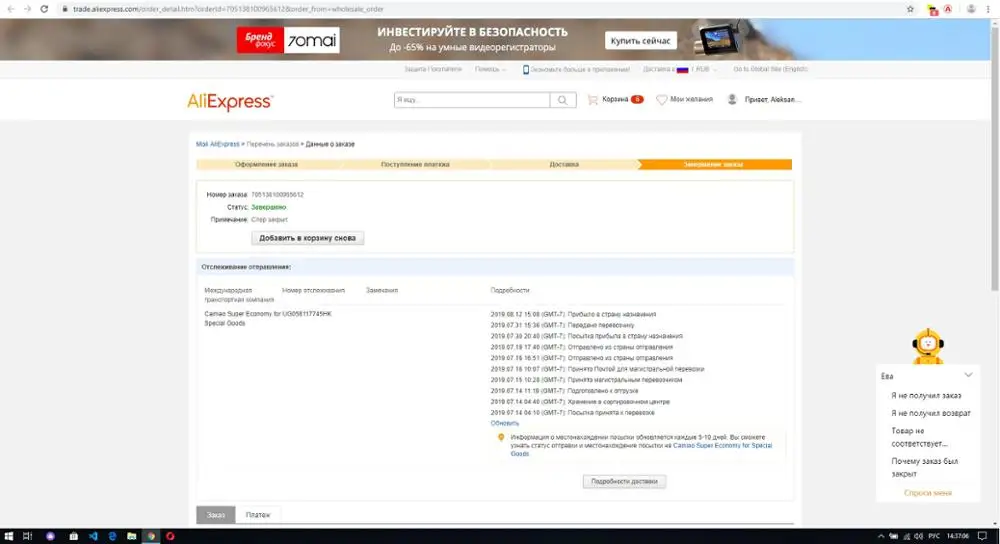
Task: Click the magnifier search button
Action: (563, 100)
